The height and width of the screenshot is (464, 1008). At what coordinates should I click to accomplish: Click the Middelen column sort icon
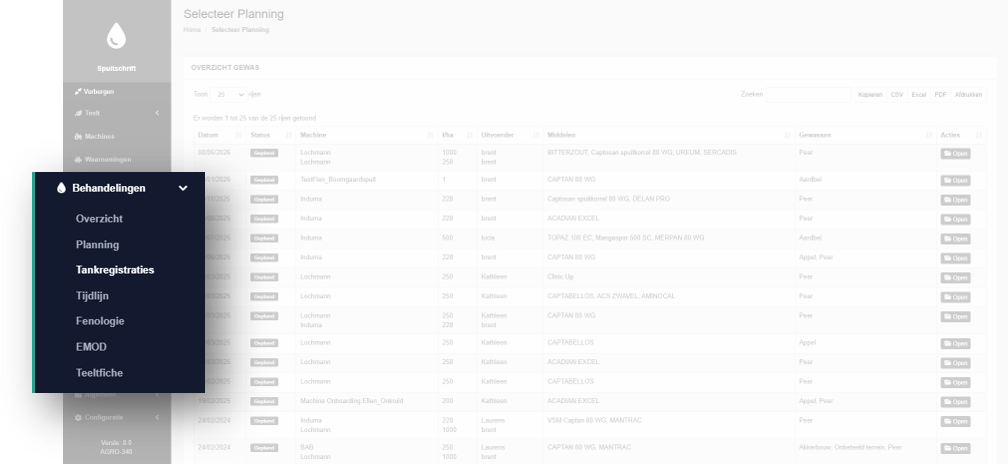click(788, 136)
